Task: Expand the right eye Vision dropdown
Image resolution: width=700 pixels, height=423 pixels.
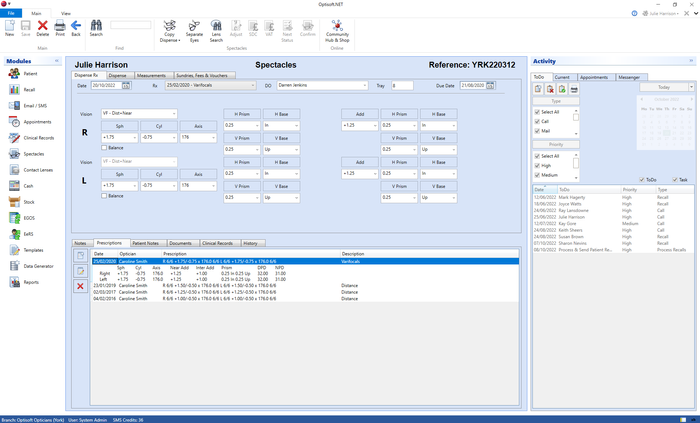Action: coord(139,114)
